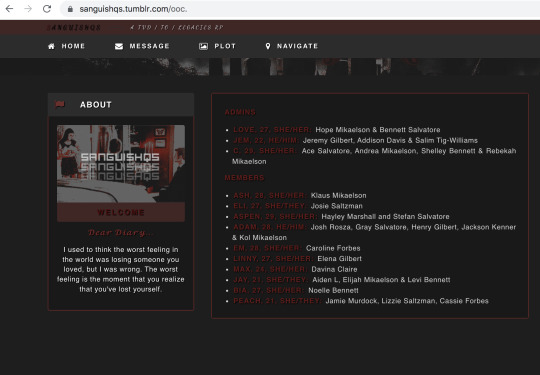The image size is (540, 375).
Task: Click the lock icon in address bar
Action: point(70,9)
